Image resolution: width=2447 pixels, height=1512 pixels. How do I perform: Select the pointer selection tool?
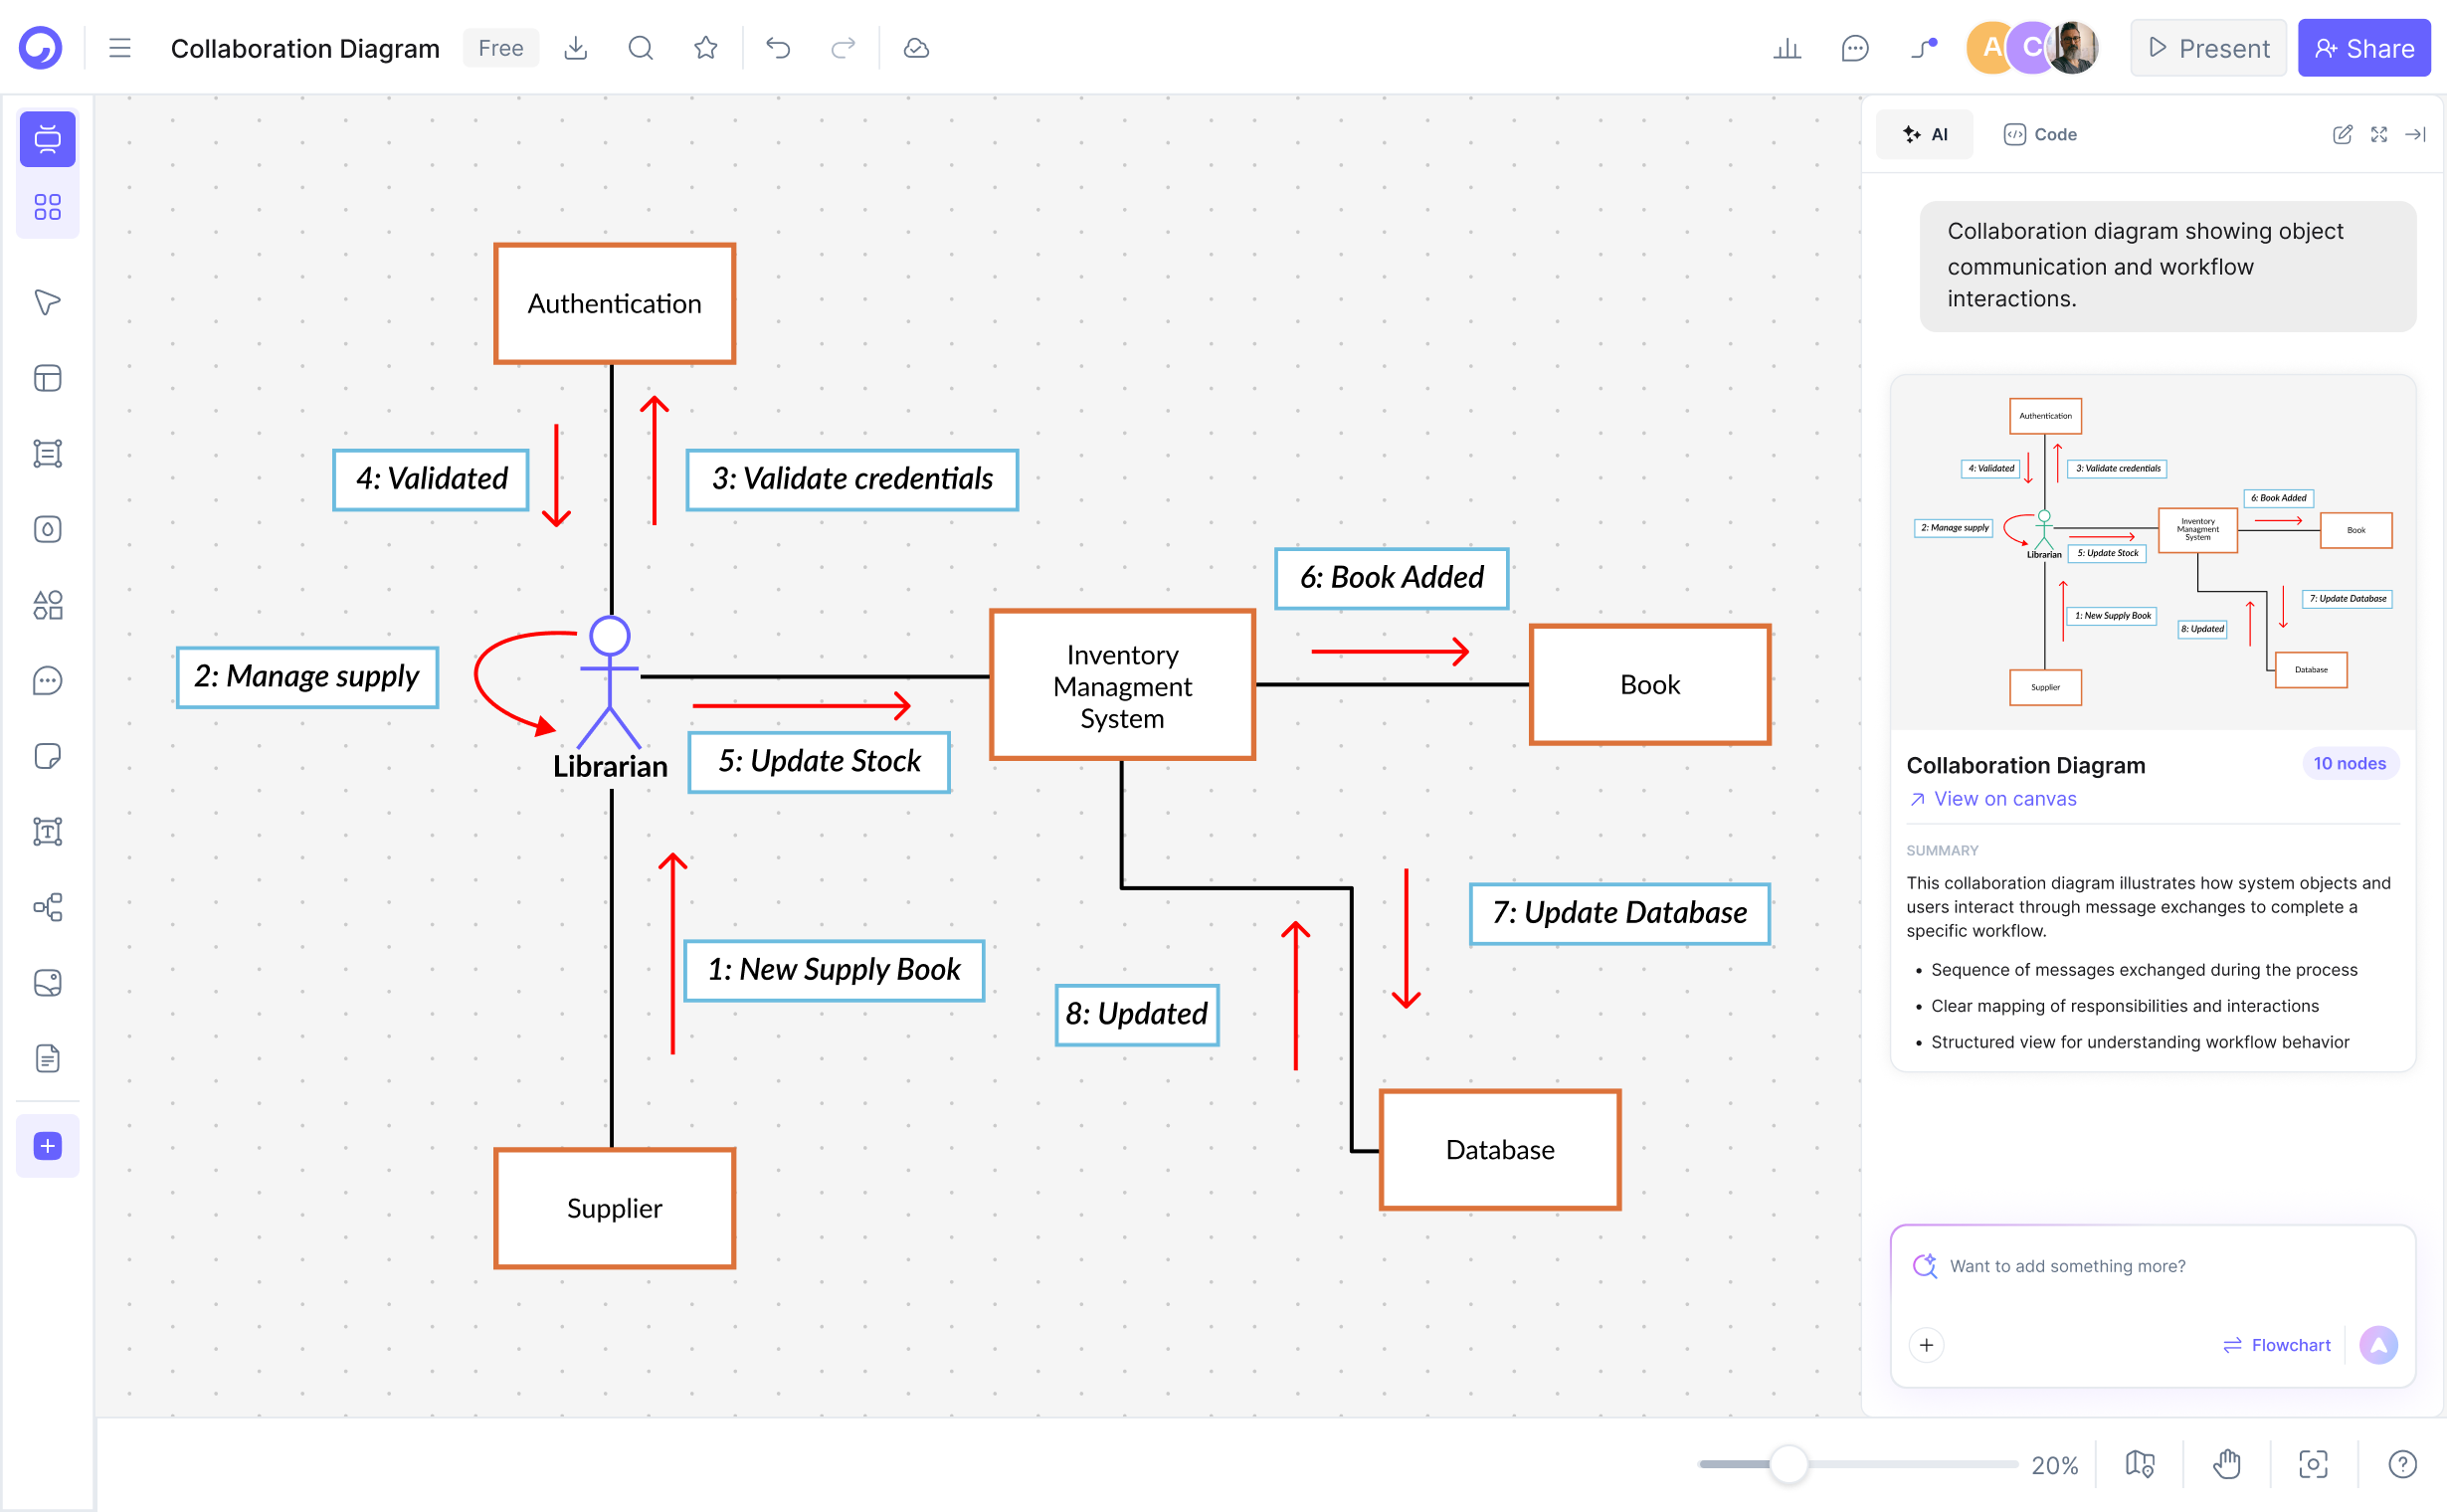[x=48, y=302]
